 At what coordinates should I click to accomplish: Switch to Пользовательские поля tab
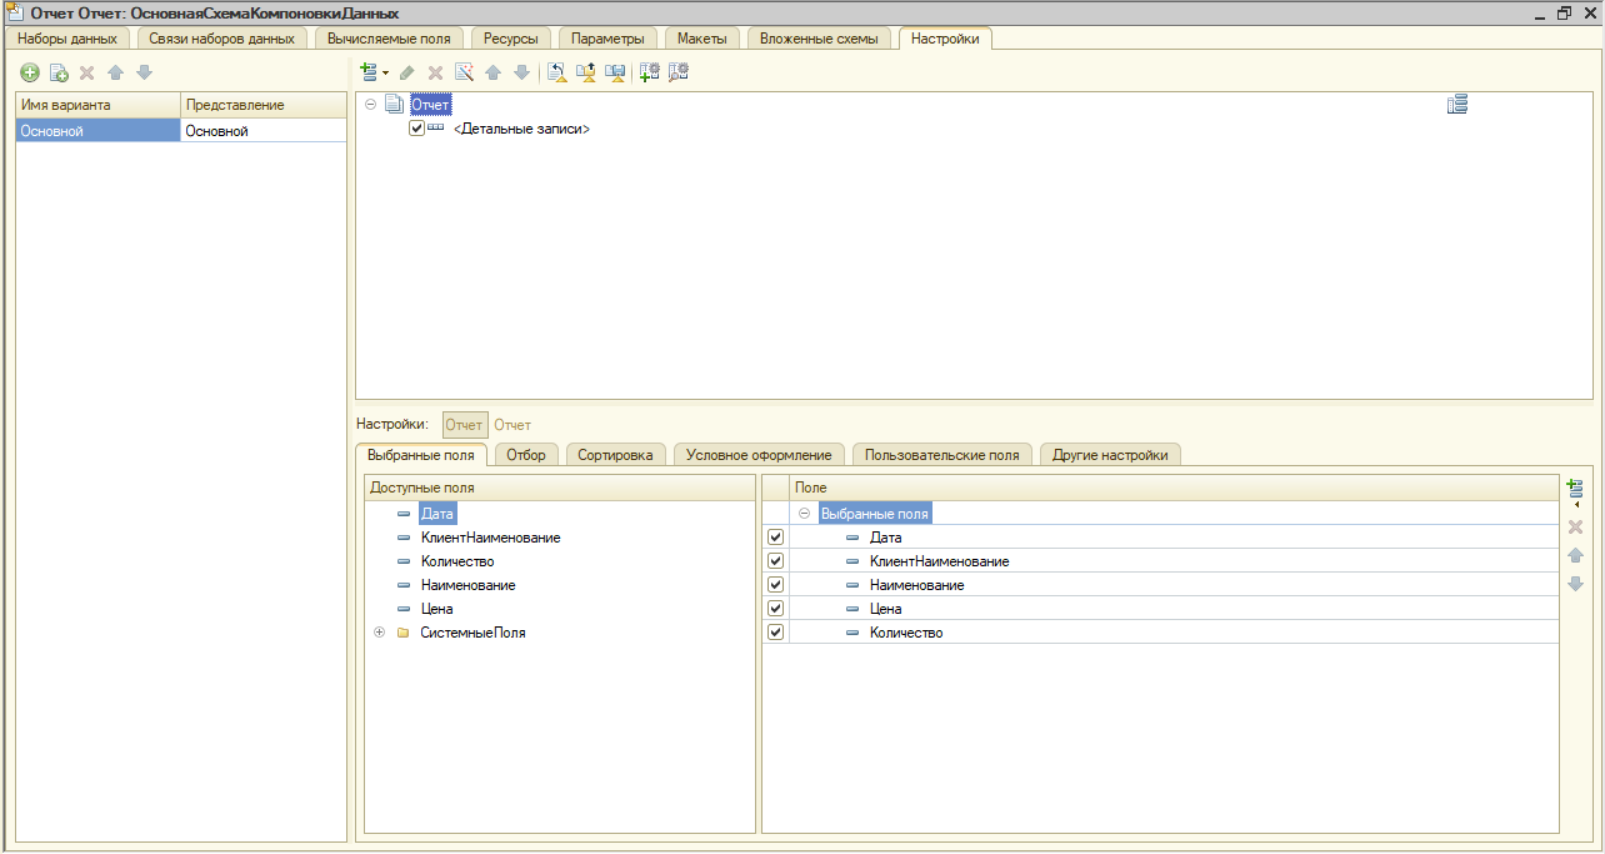coord(942,455)
